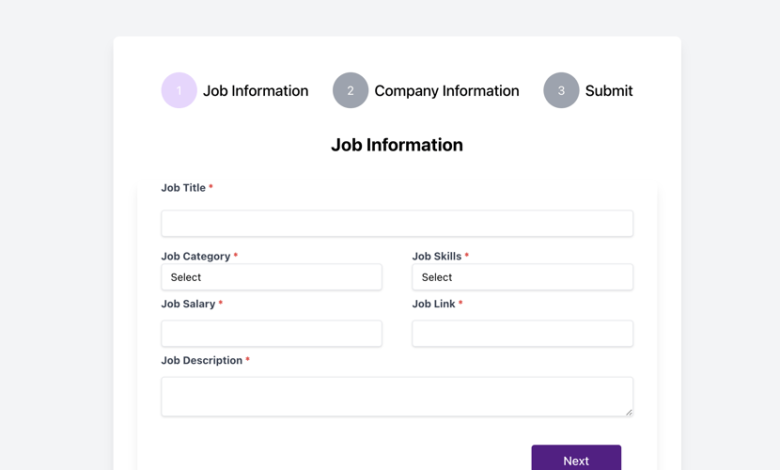Go to Company Information step label
Screen dimensions: 780x470
tap(447, 91)
